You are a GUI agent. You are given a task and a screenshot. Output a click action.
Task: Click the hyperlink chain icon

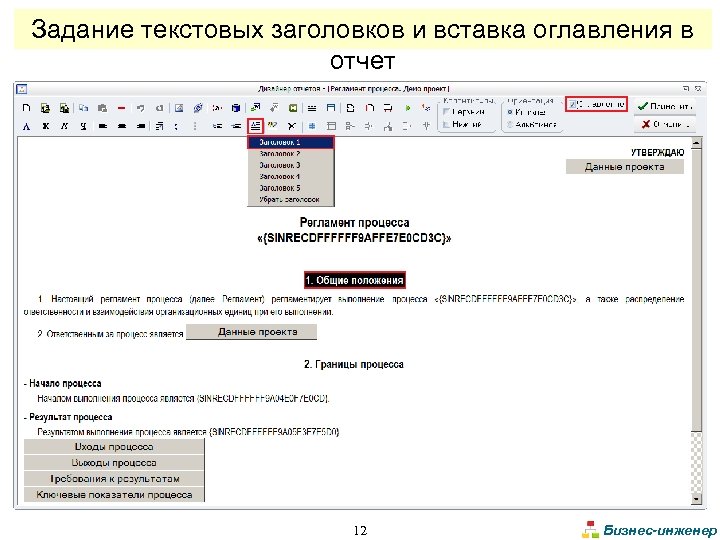coord(198,108)
